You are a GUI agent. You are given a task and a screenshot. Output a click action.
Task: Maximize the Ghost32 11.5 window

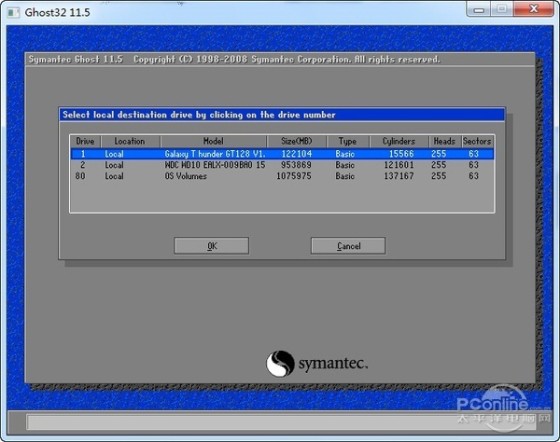click(502, 9)
